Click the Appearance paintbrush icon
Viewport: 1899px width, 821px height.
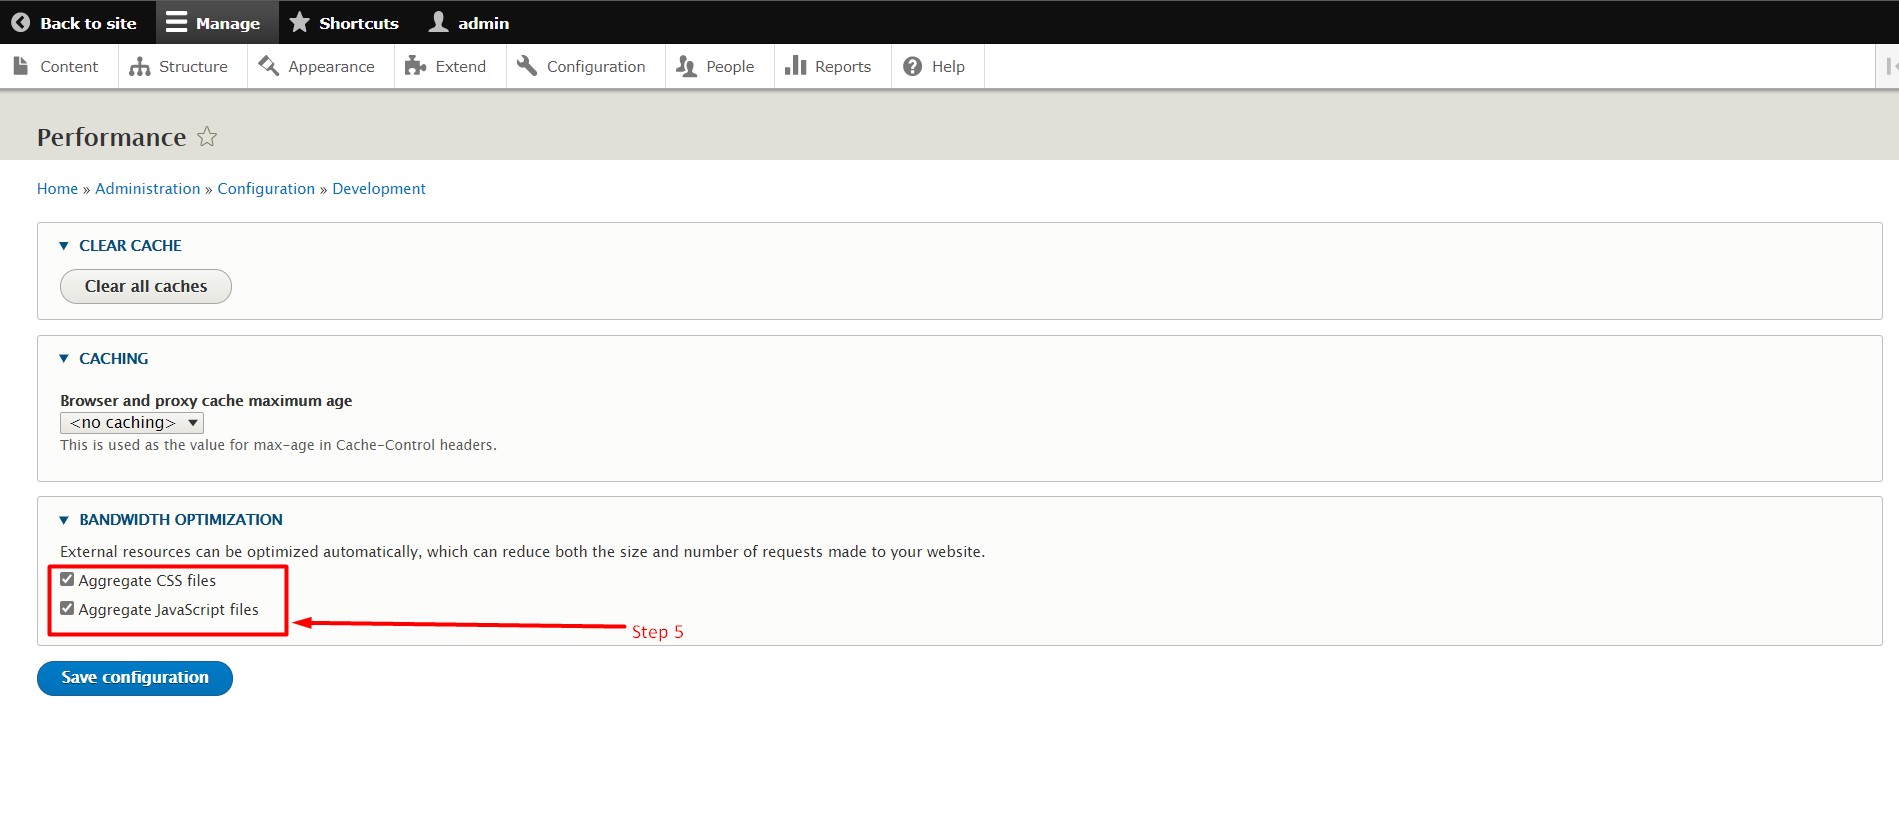coord(268,66)
